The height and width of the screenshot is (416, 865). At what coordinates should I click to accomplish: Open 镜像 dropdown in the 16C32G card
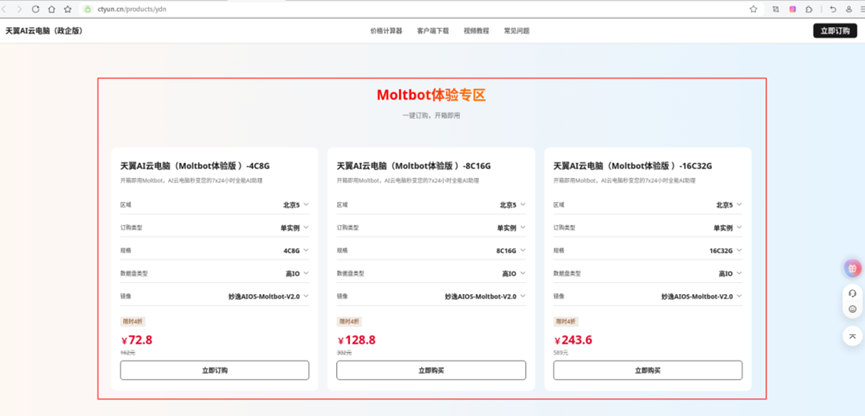pos(648,296)
